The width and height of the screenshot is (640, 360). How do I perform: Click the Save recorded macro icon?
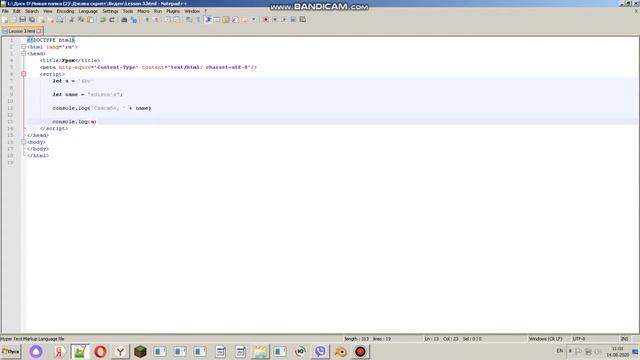click(302, 20)
